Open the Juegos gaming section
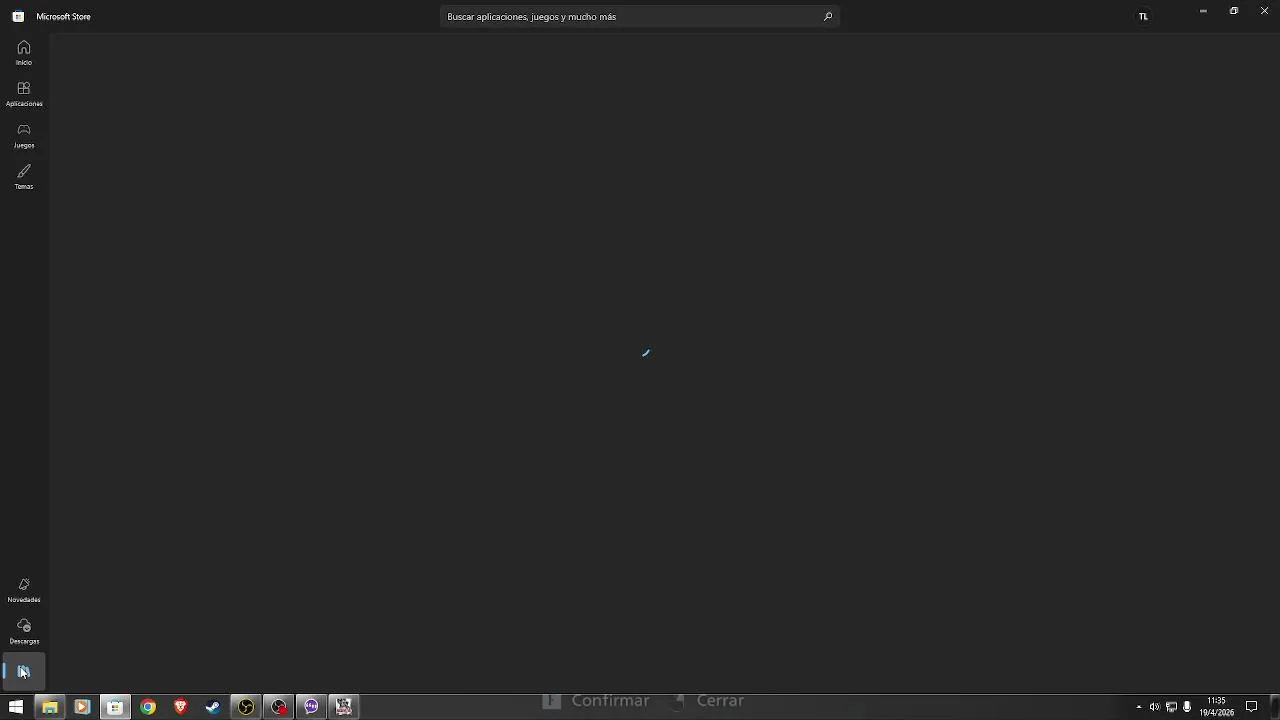This screenshot has height=720, width=1280. [x=24, y=136]
